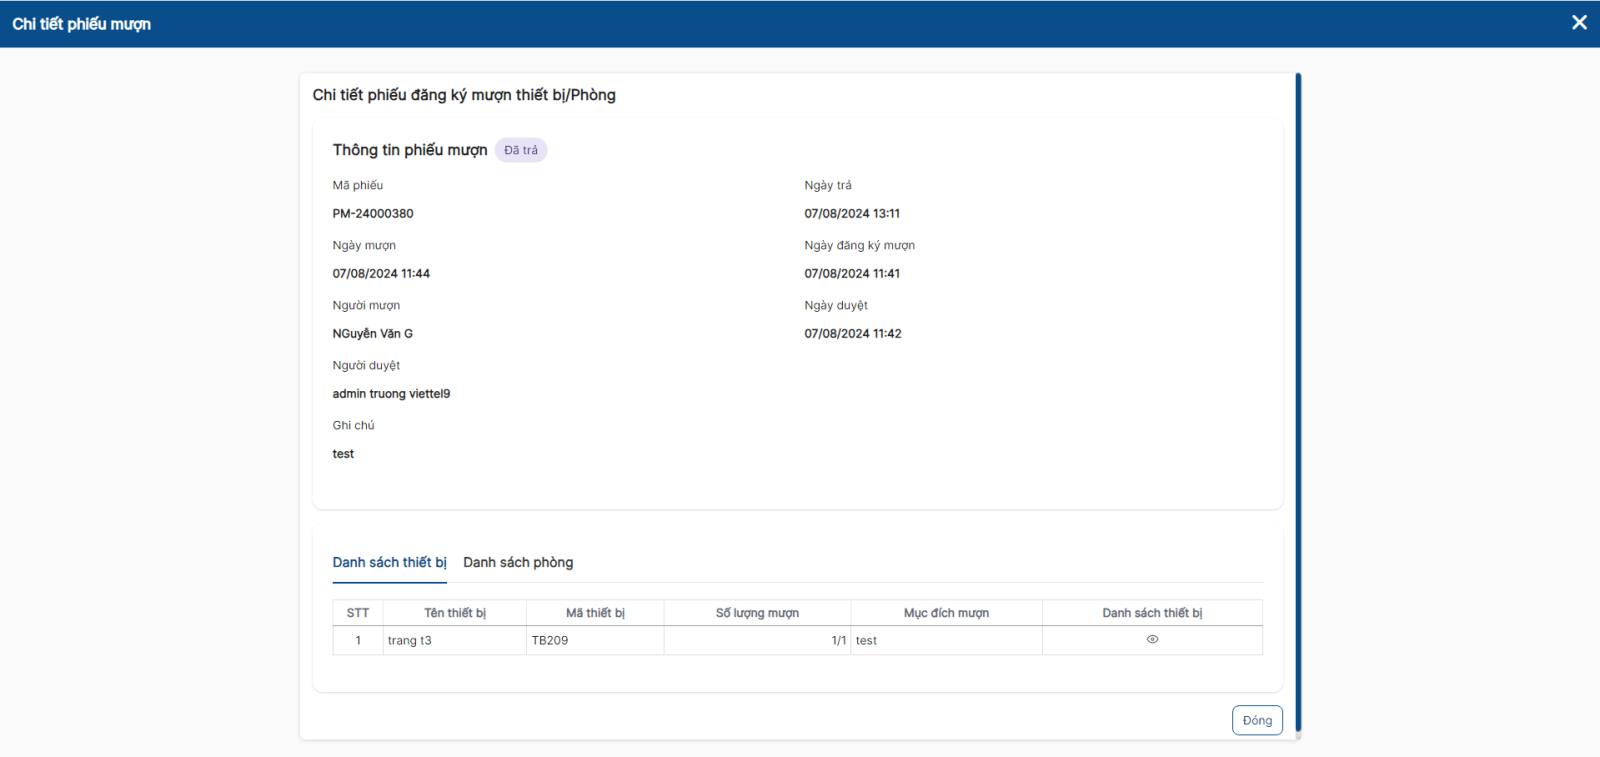Click the dialog's vertical blue scrollbar
The image size is (1600, 757).
1298,403
